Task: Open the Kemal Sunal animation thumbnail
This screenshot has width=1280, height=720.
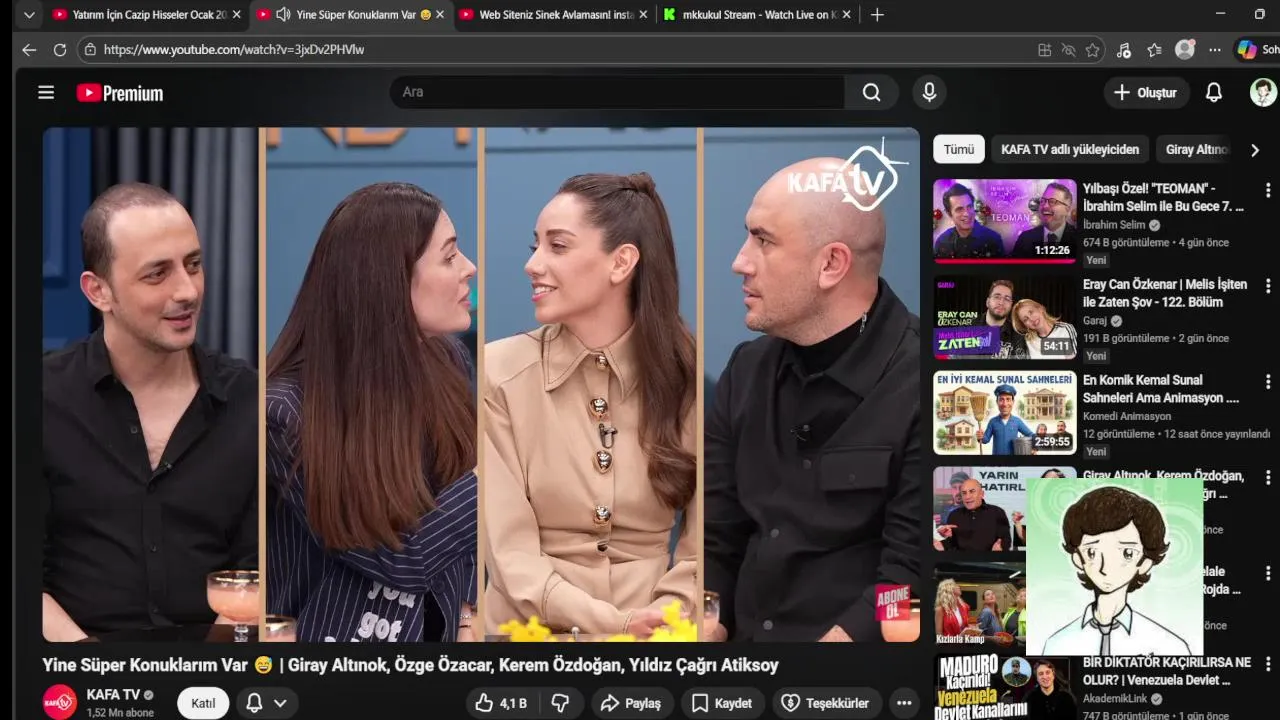Action: [1005, 413]
